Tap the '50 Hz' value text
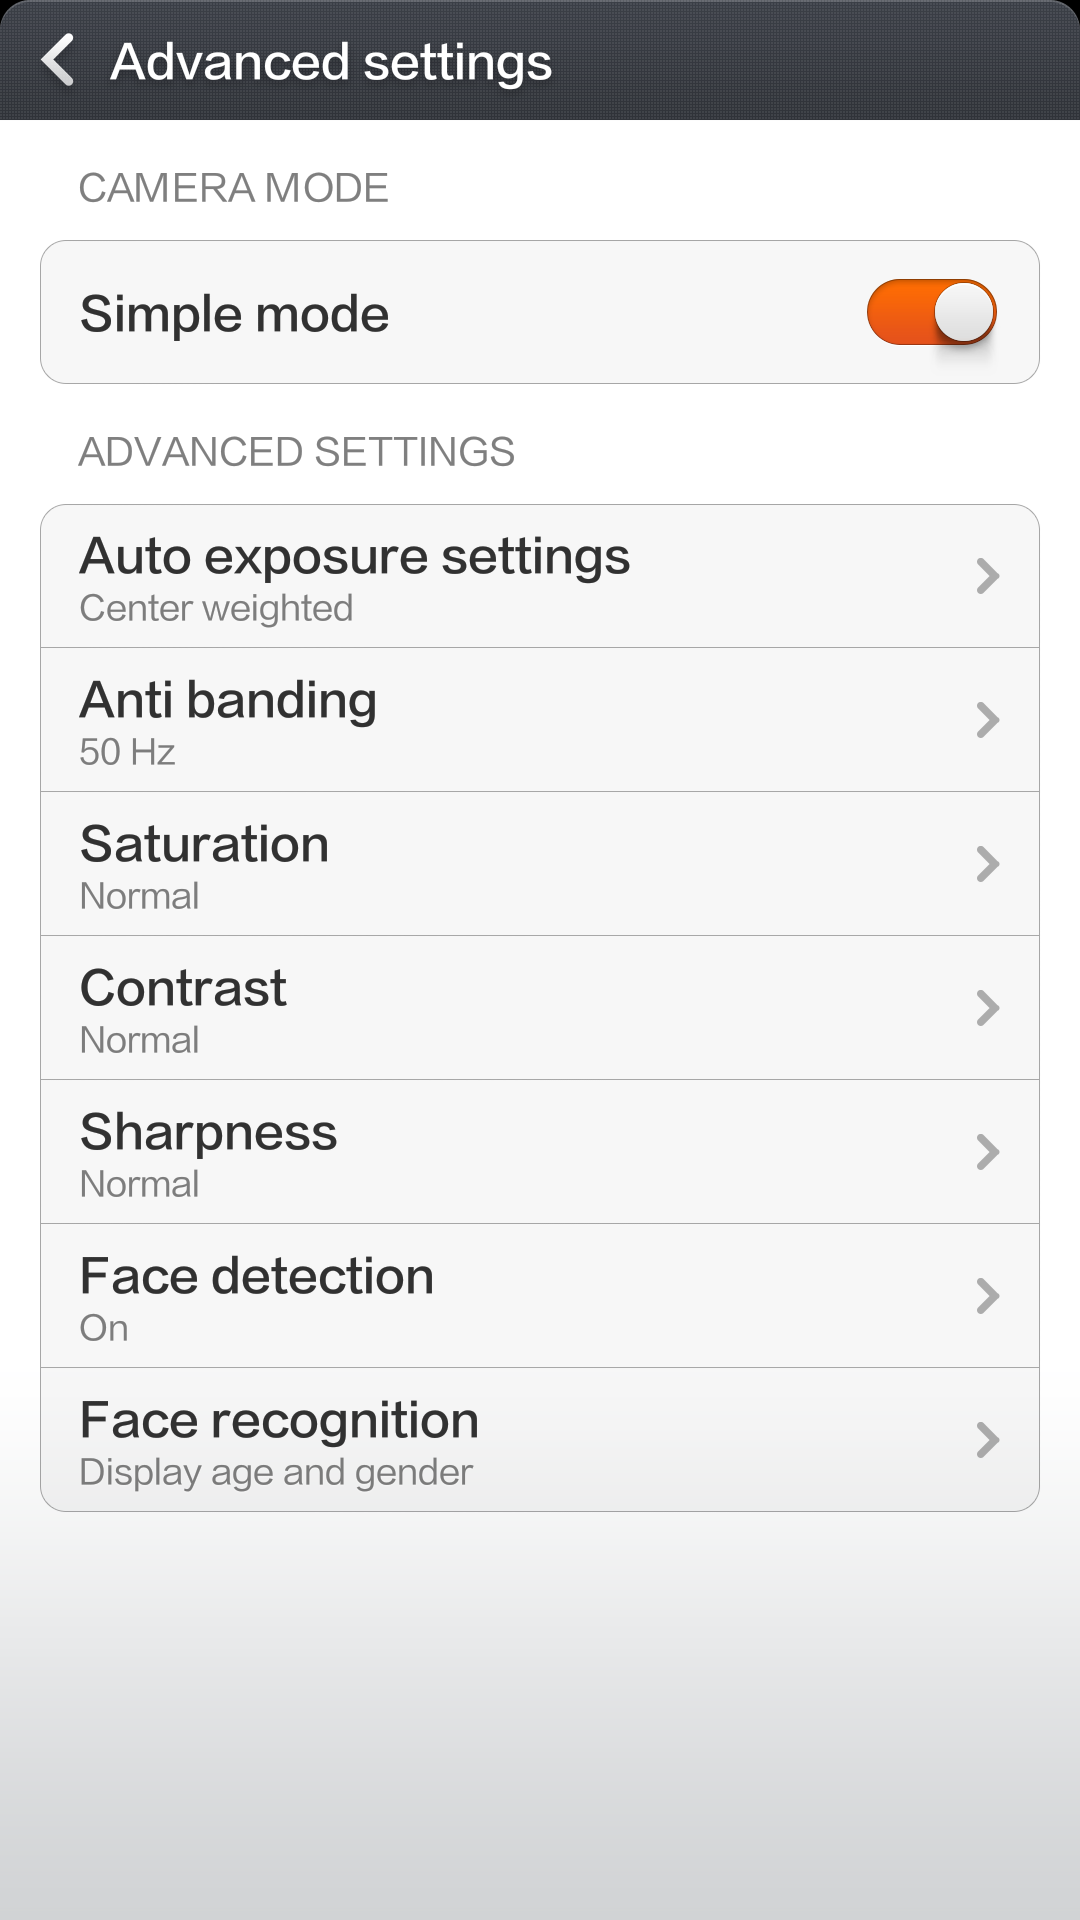1080x1920 pixels. pyautogui.click(x=128, y=752)
